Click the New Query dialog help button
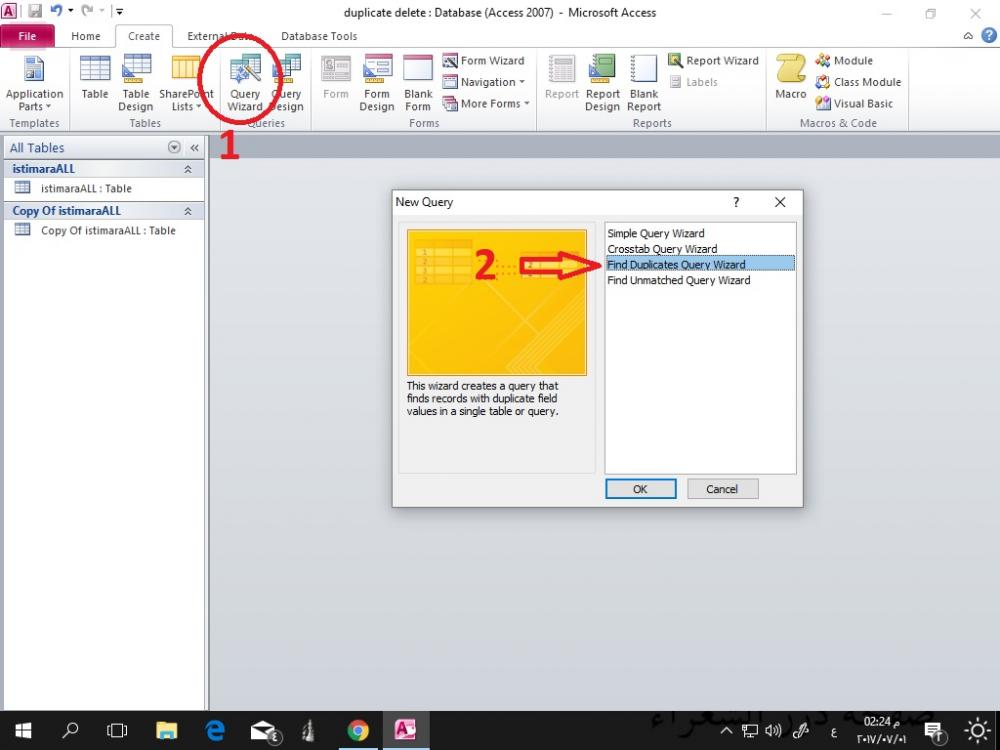1000x750 pixels. click(x=736, y=202)
